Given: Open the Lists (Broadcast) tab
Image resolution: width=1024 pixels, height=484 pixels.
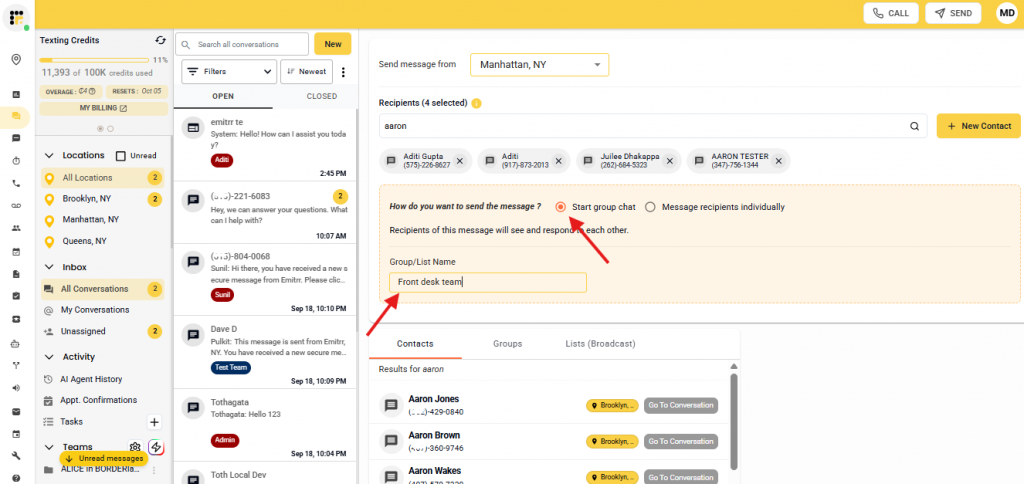Looking at the screenshot, I should click(x=600, y=343).
